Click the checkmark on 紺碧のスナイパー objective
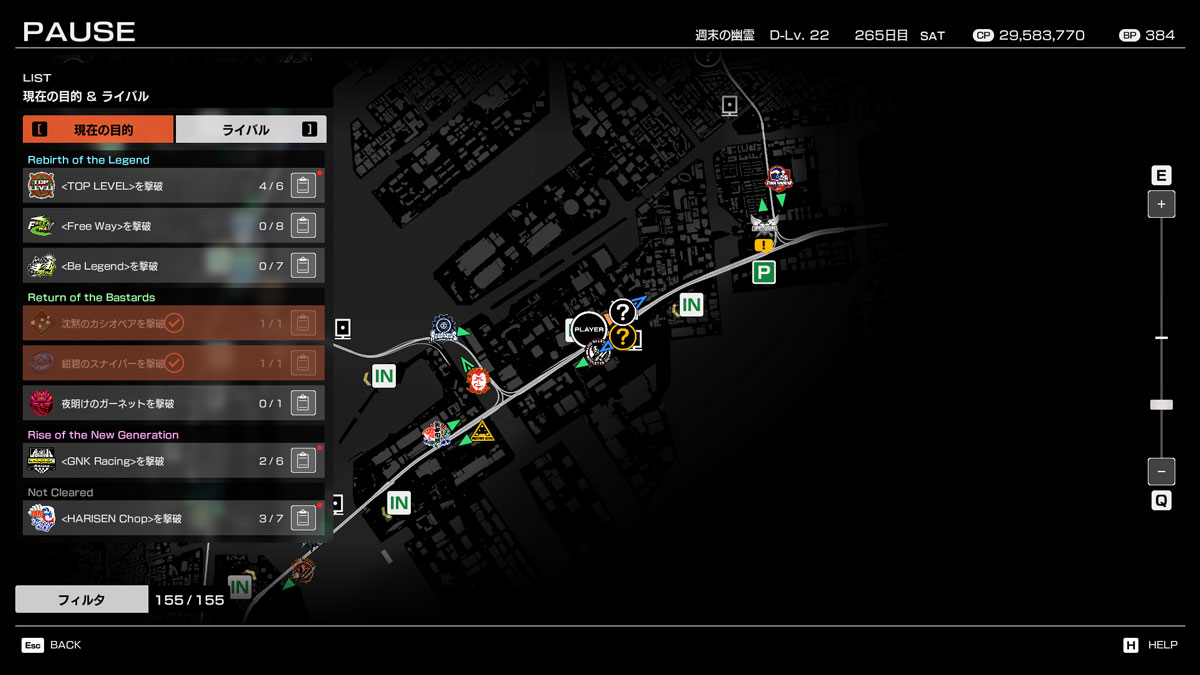Screen dimensions: 1200x675 pyautogui.click(x=174, y=363)
